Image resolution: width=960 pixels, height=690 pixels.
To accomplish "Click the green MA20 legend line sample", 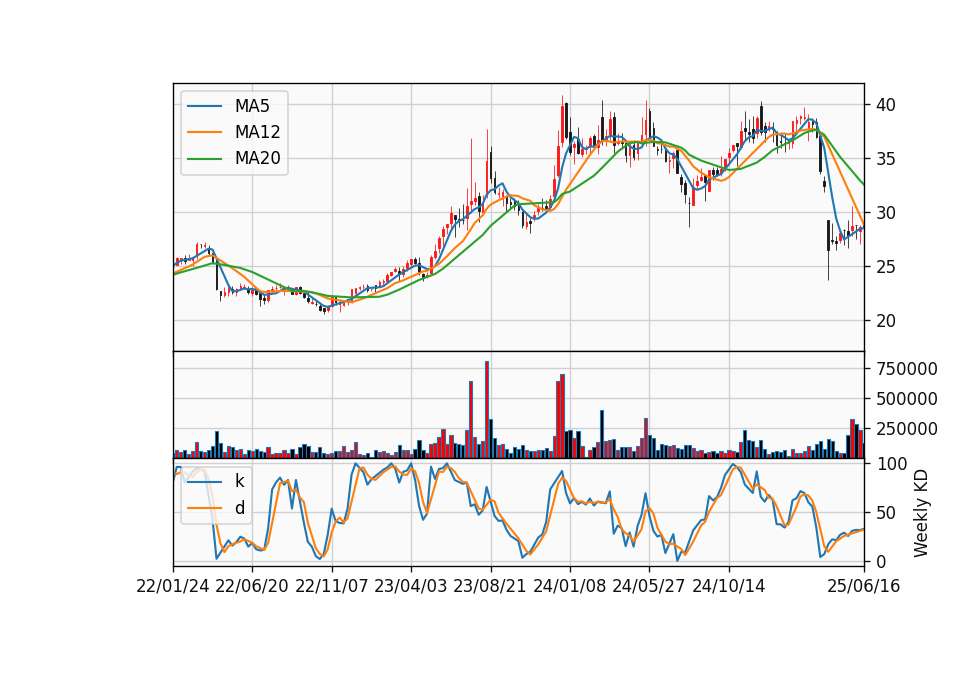I will [x=204, y=159].
